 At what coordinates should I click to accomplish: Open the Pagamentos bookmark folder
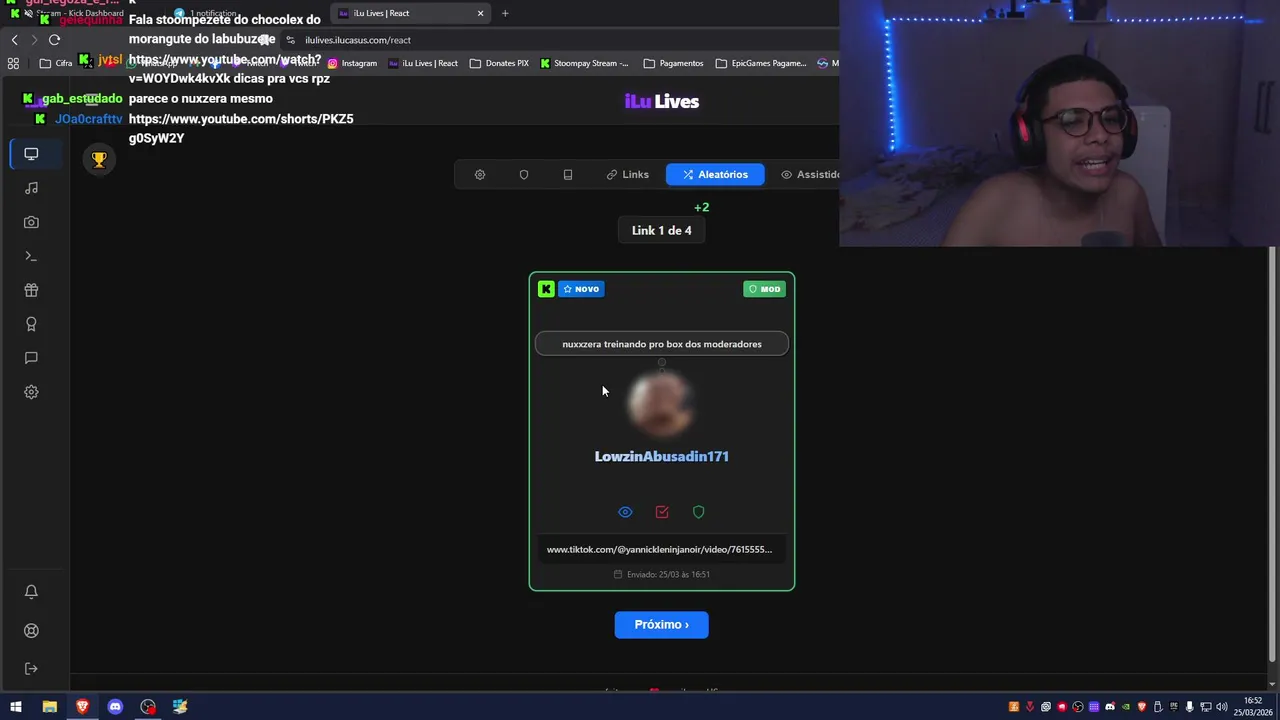pos(673,63)
